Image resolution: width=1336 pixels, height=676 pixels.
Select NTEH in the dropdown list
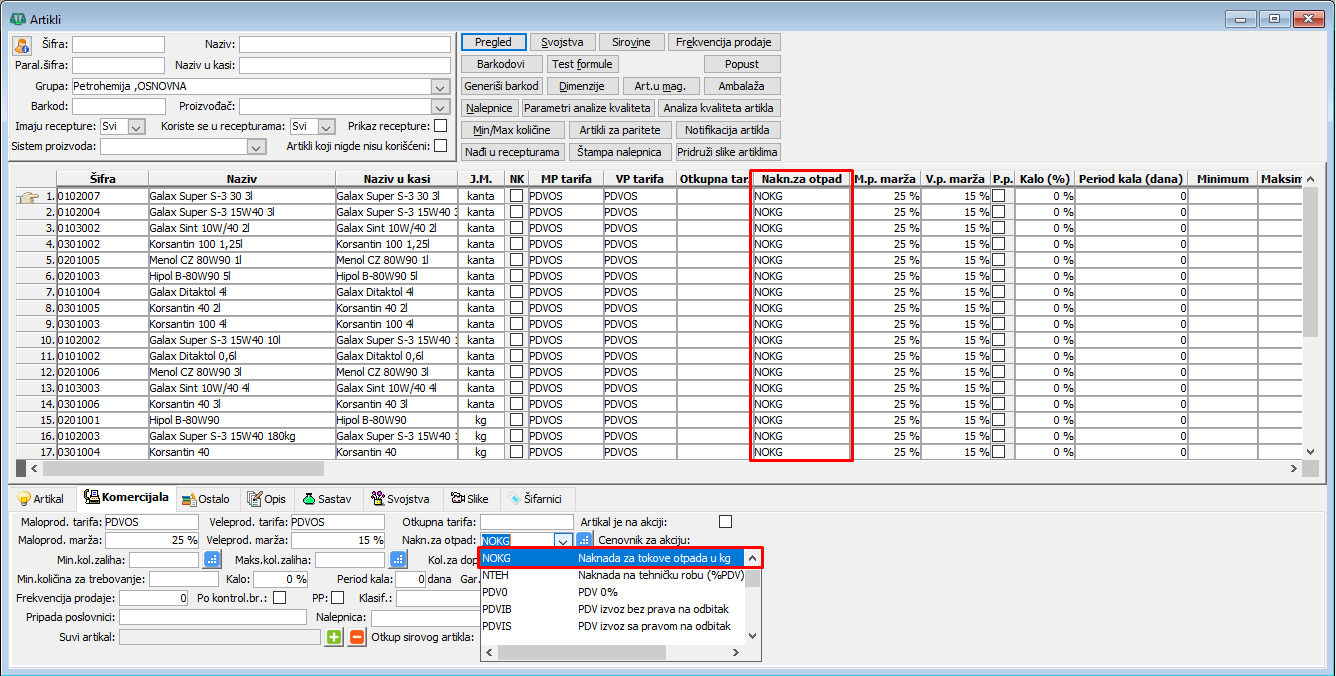click(614, 575)
